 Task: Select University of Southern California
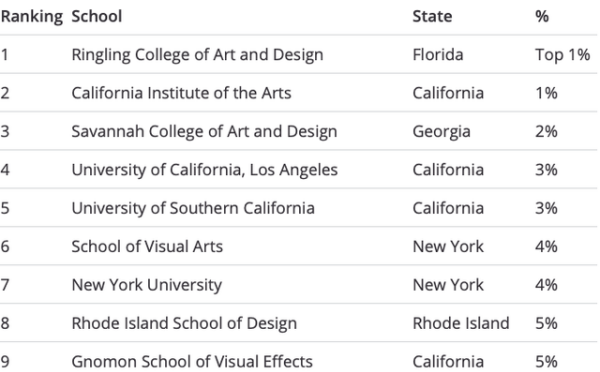[193, 208]
